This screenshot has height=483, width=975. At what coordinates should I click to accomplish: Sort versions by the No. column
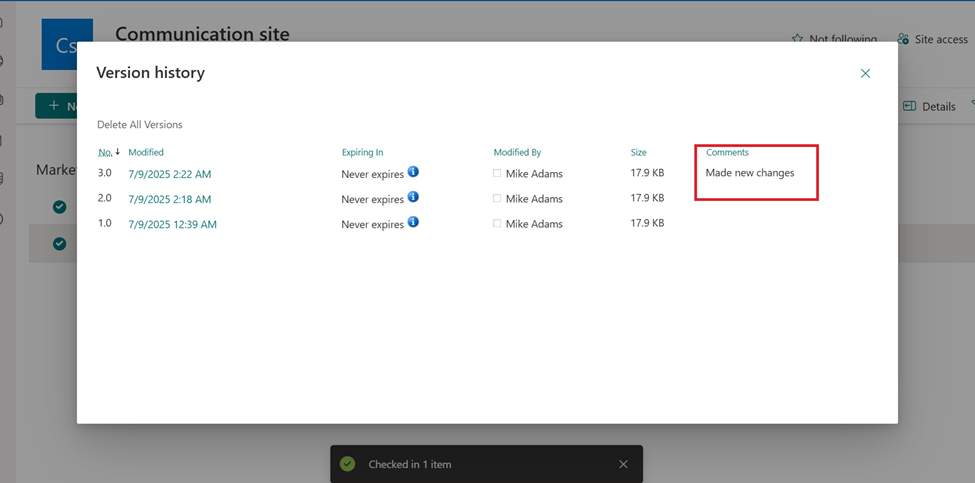pyautogui.click(x=105, y=152)
